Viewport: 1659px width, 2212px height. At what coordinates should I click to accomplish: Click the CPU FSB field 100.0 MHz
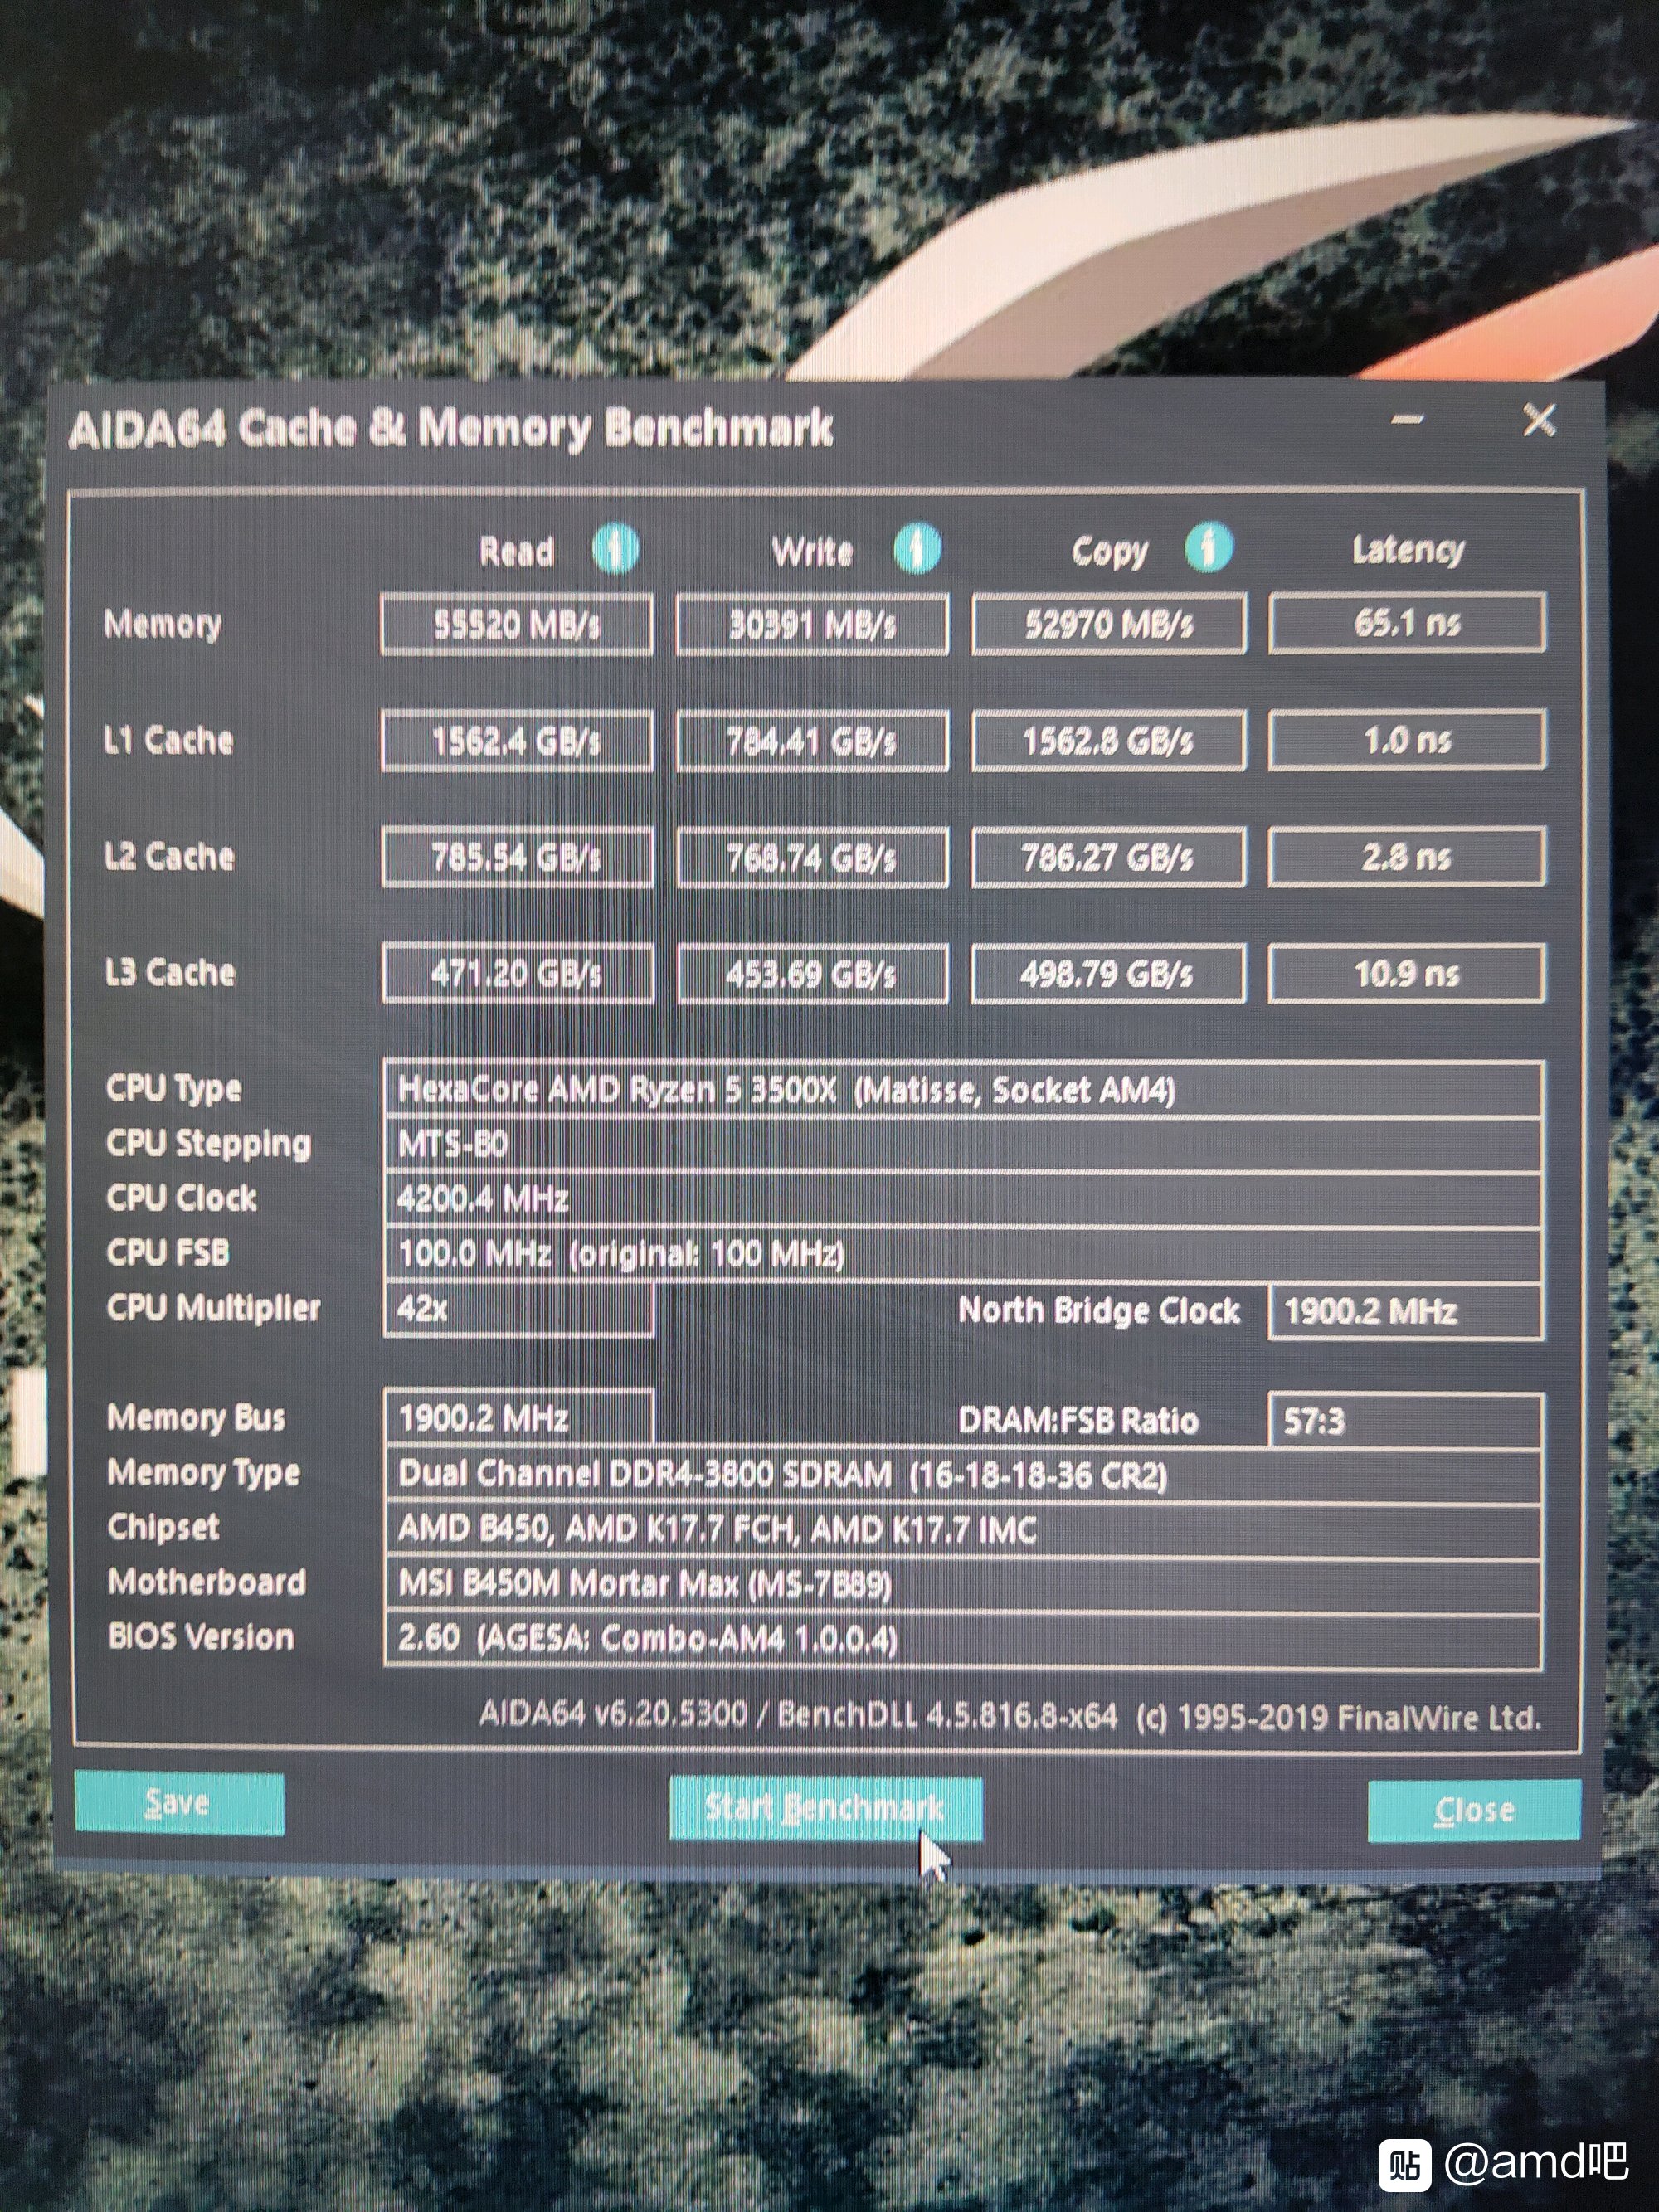pos(964,1254)
